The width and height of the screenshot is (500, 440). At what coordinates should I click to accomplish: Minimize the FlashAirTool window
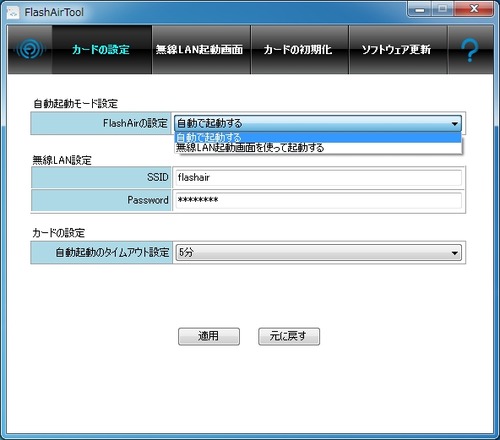(x=419, y=10)
